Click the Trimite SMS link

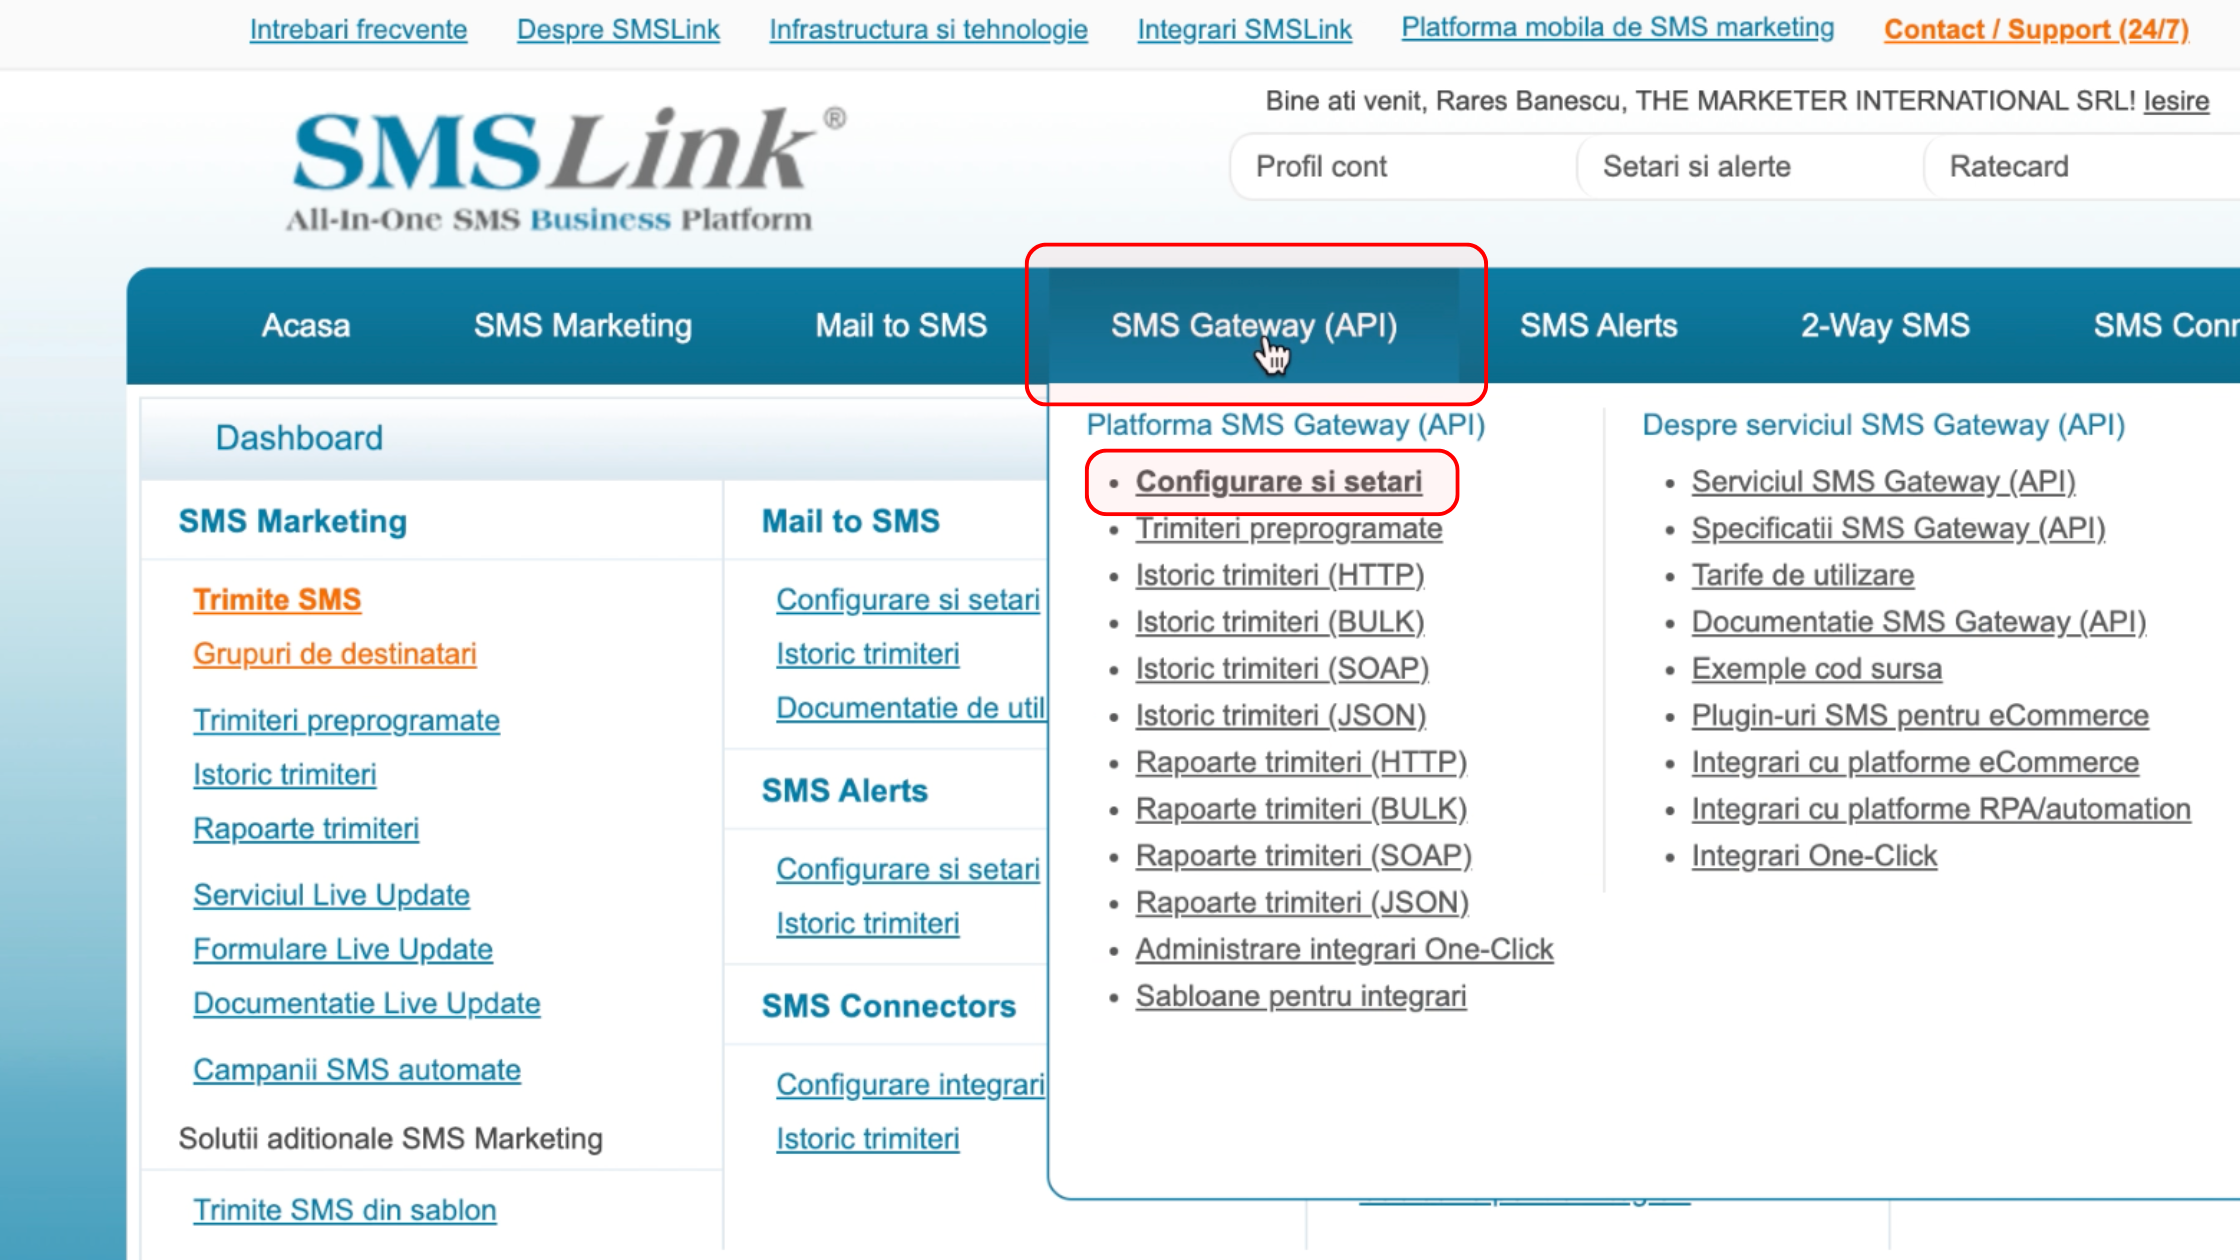277,600
